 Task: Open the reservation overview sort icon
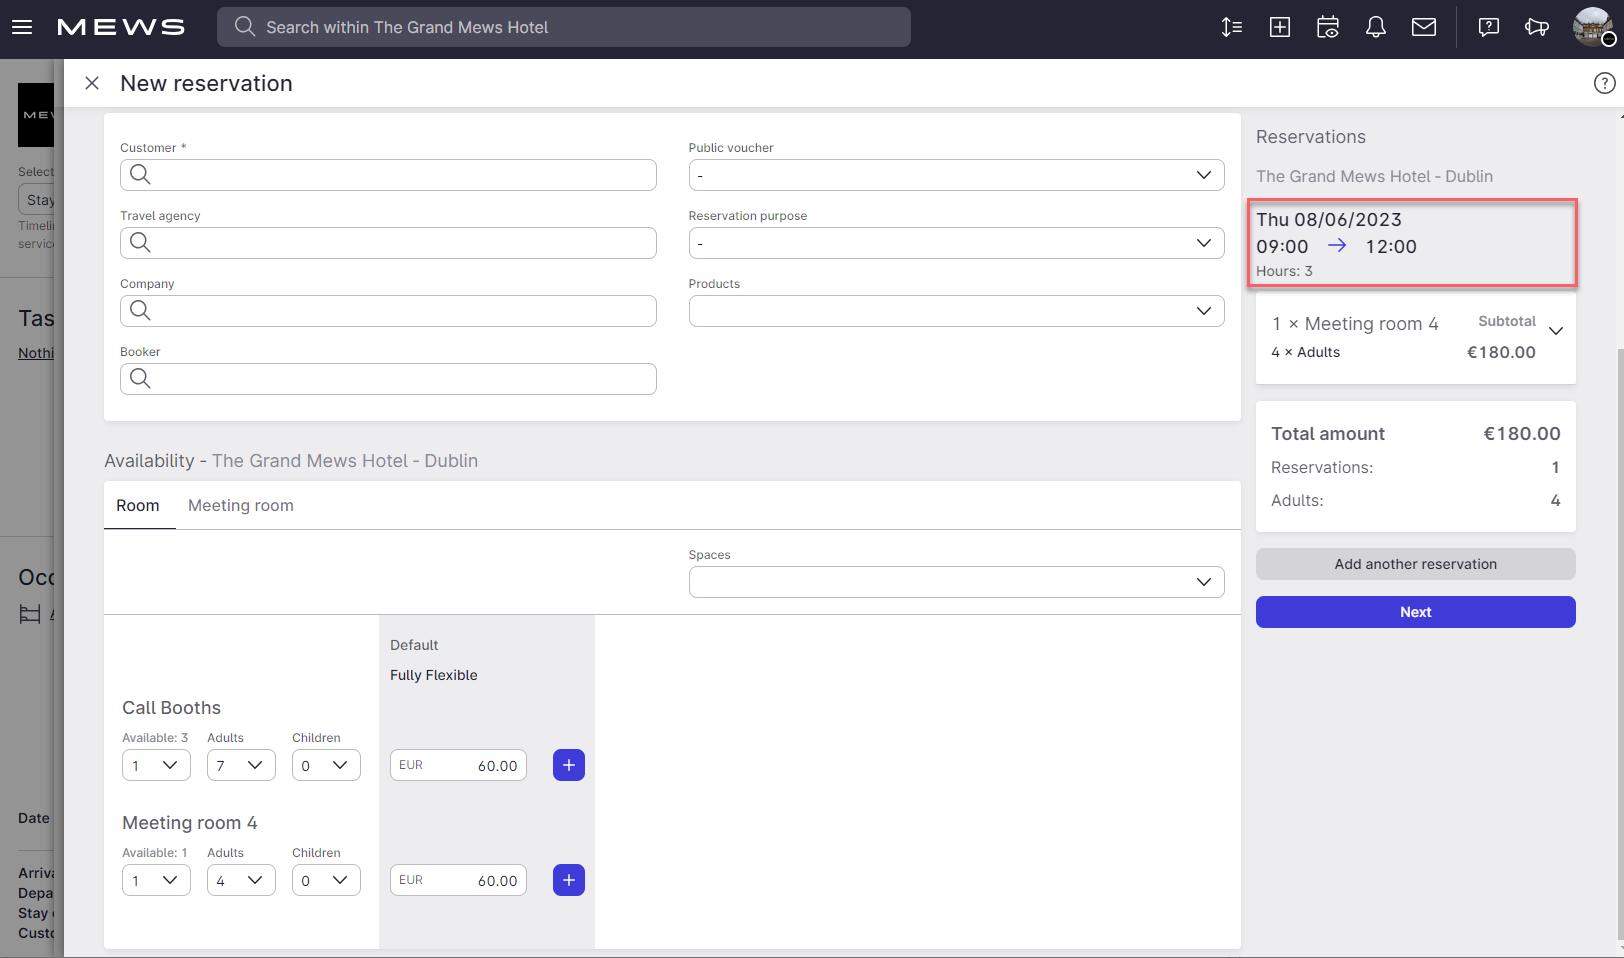click(x=1231, y=27)
